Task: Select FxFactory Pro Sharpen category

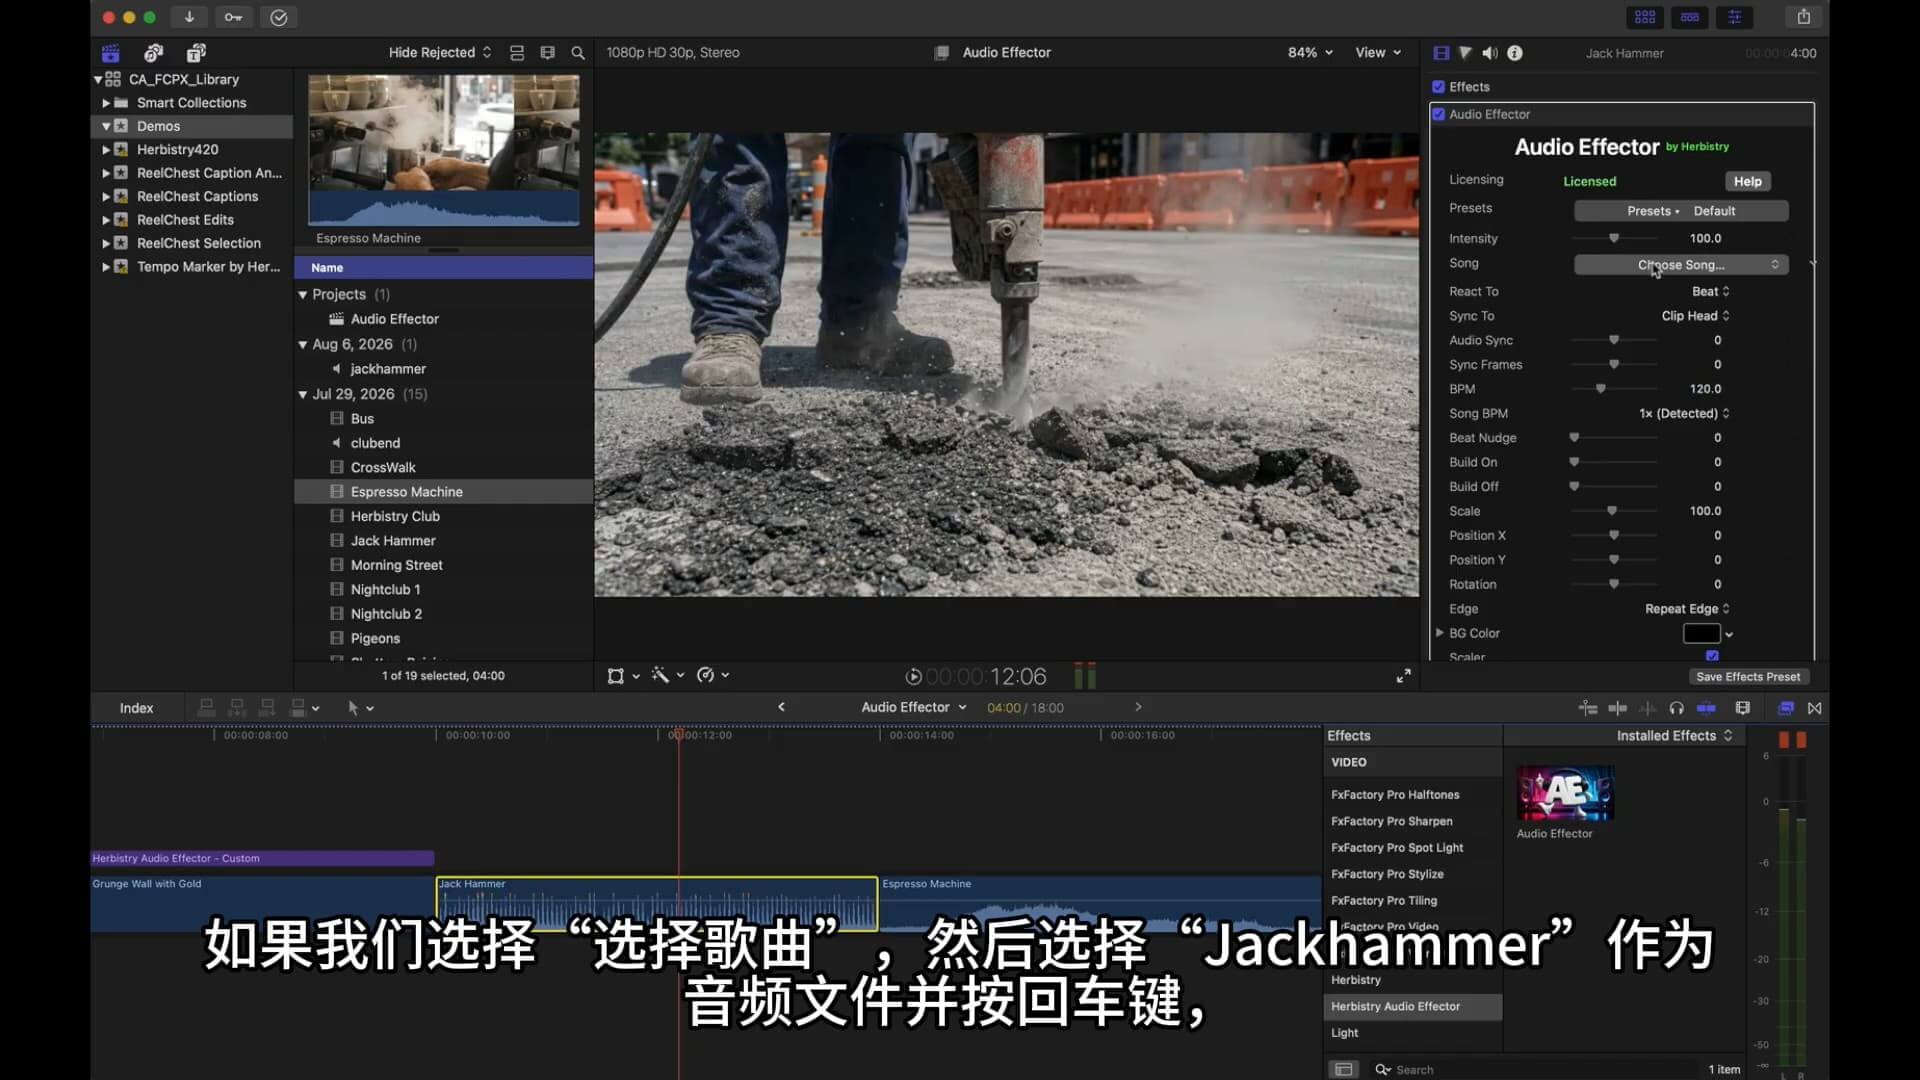Action: [x=1391, y=821]
